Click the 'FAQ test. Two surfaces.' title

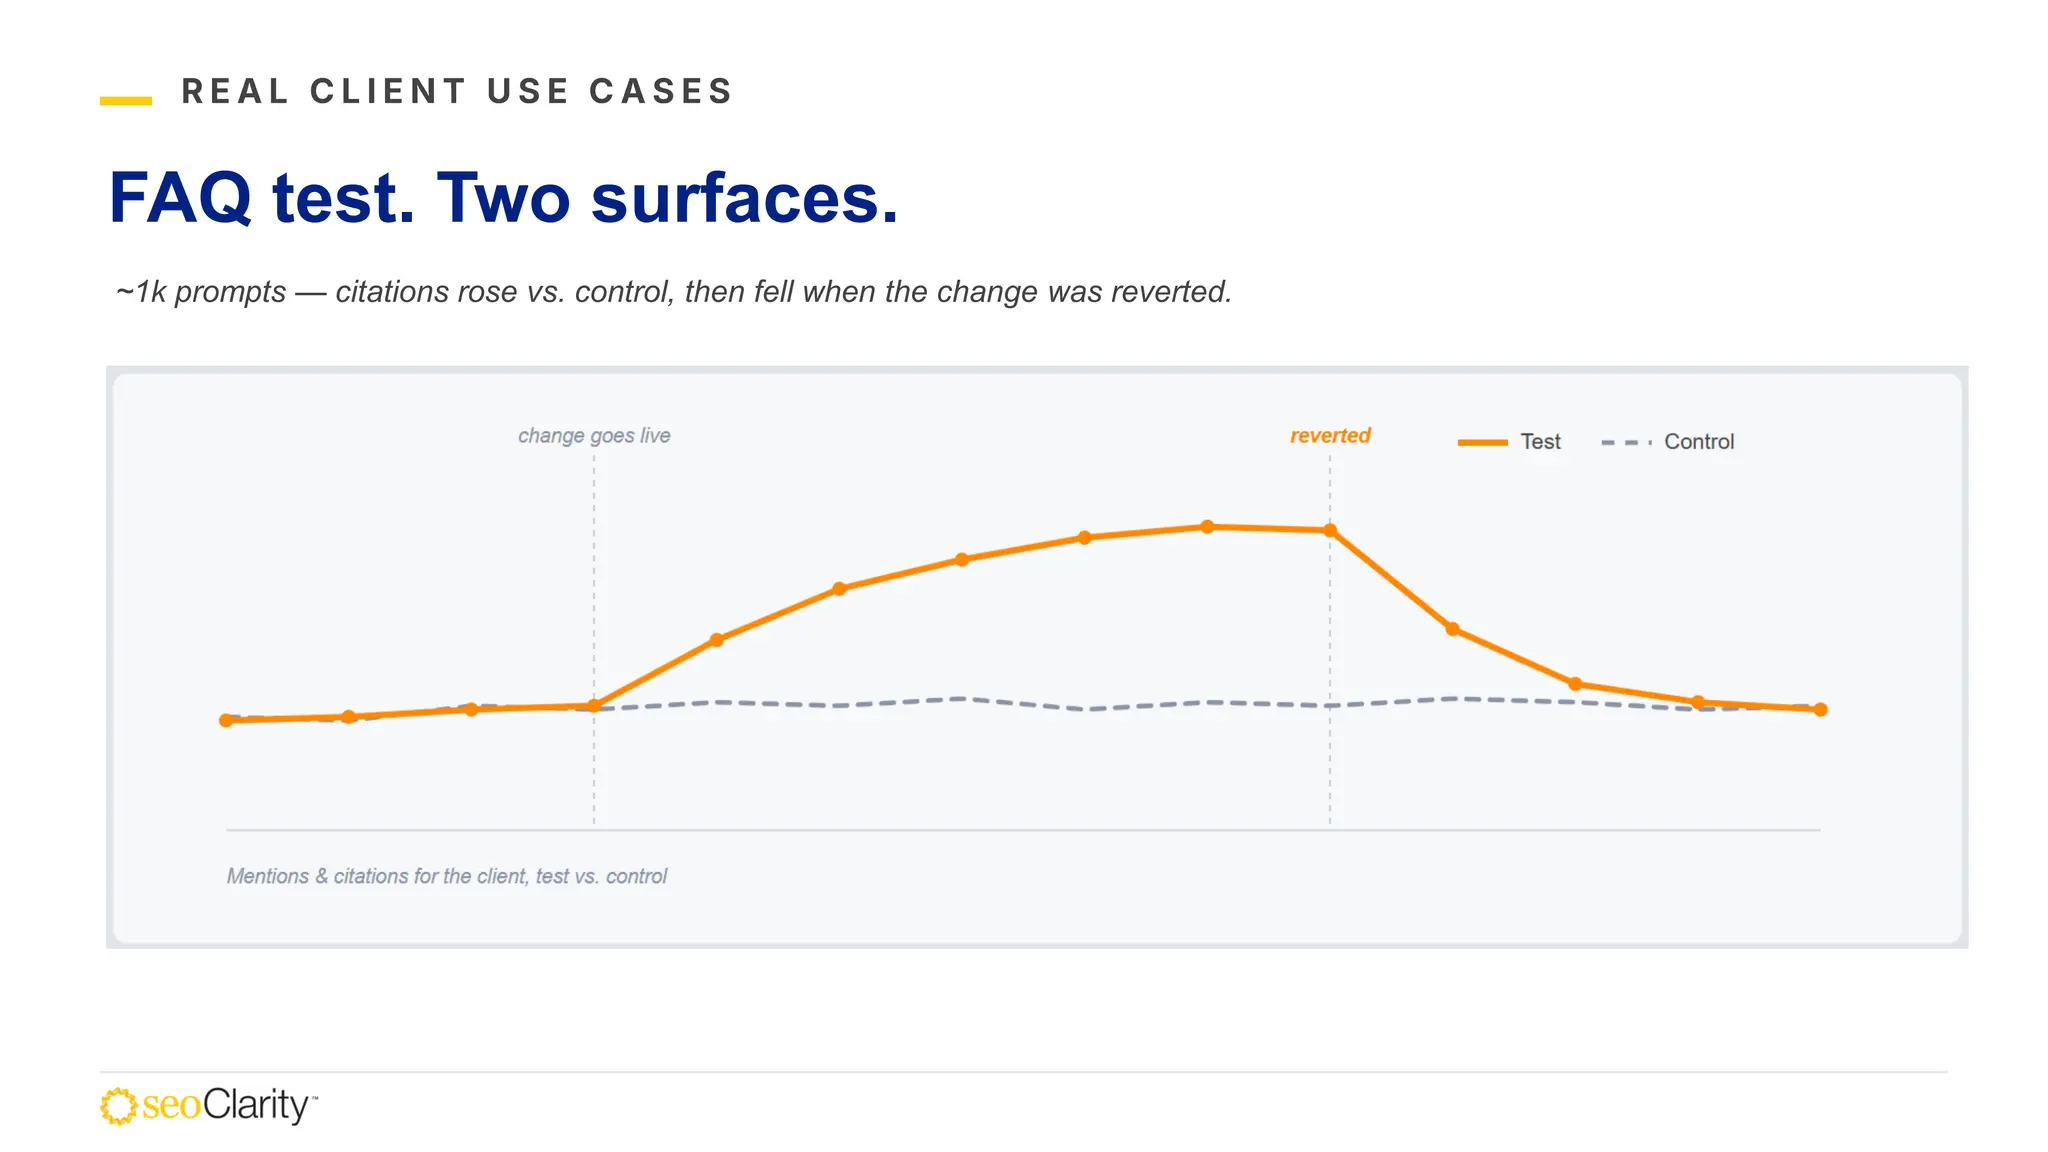click(x=504, y=198)
